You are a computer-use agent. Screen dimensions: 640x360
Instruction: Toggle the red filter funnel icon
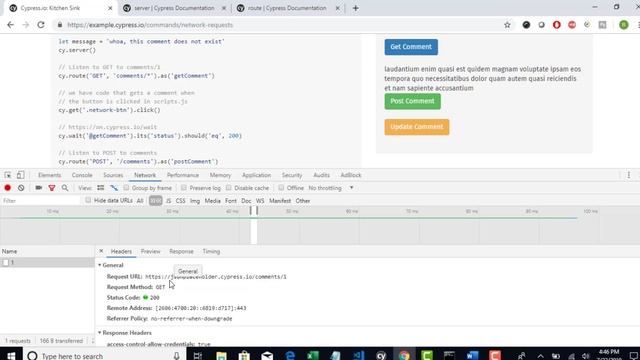pos(51,188)
